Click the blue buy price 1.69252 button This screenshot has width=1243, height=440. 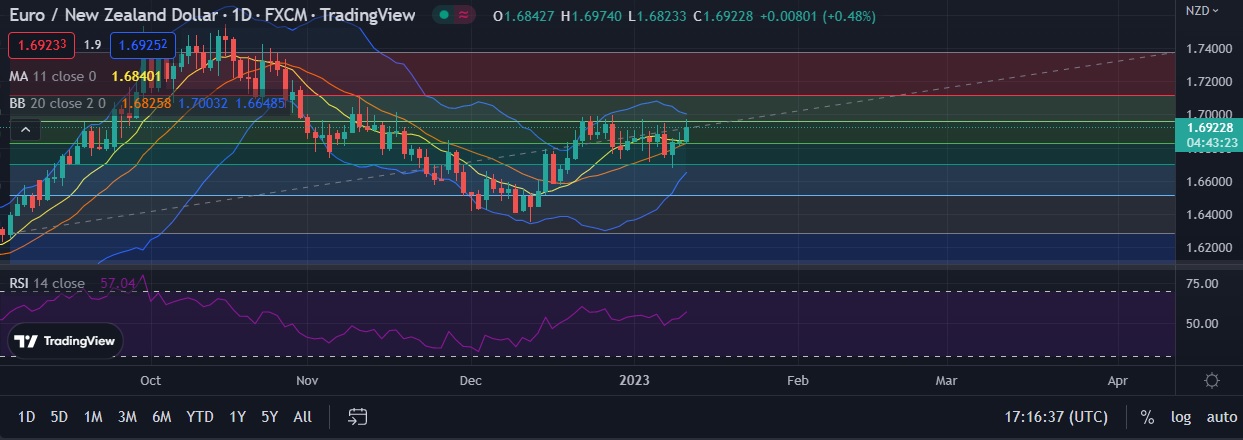click(x=143, y=44)
